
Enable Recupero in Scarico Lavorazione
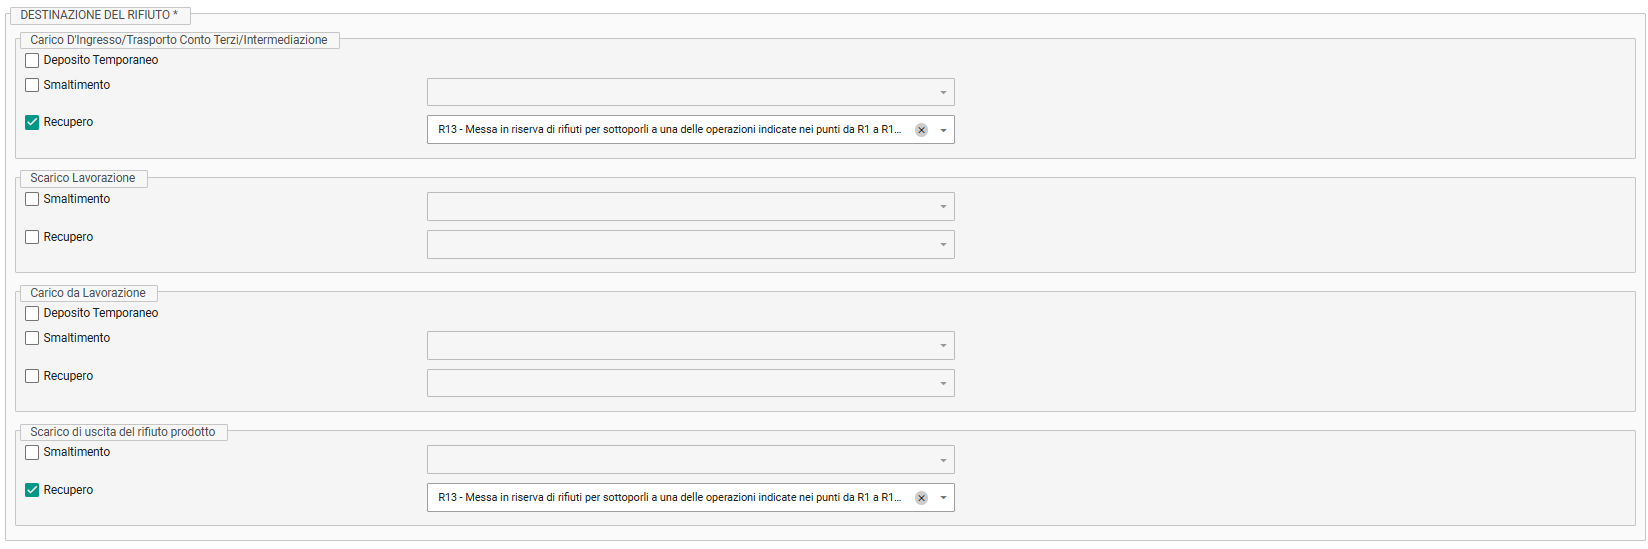click(x=32, y=237)
